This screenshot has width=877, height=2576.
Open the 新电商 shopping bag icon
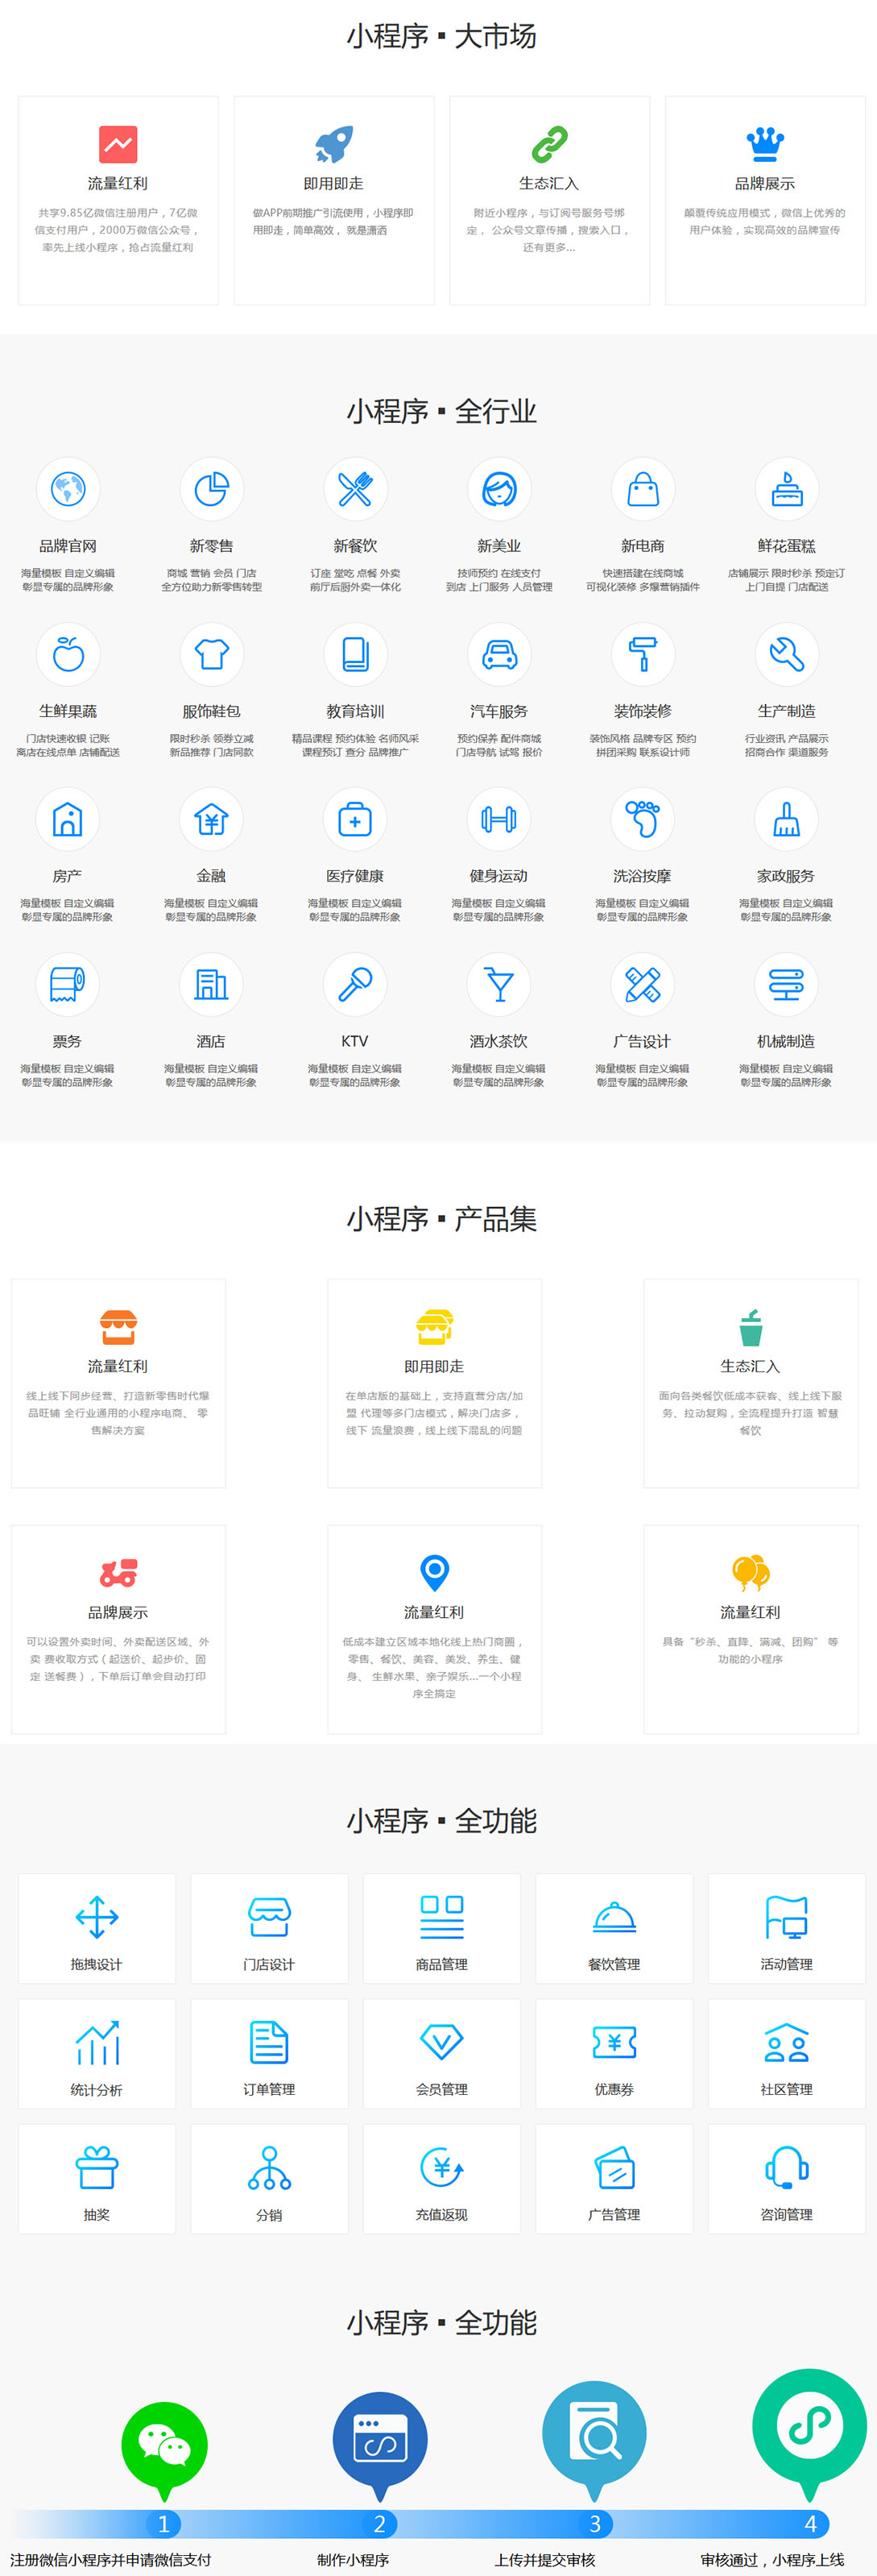[643, 489]
